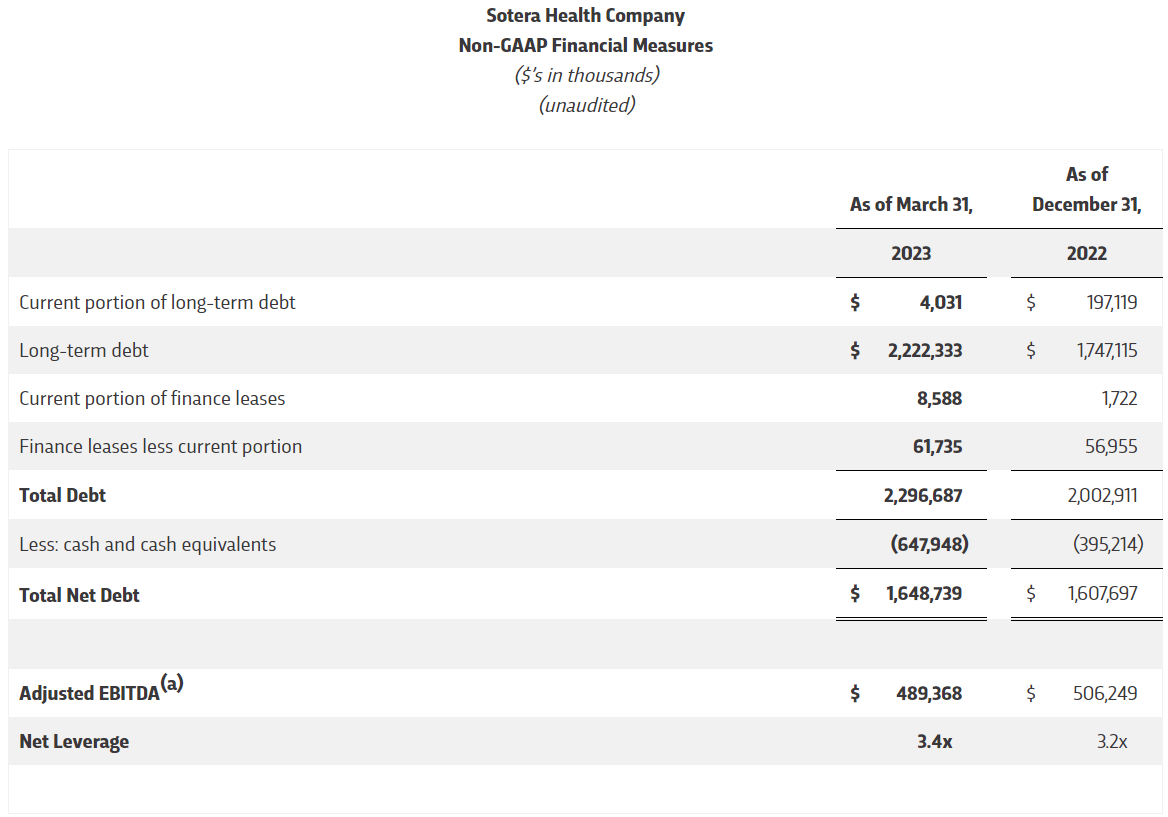The image size is (1168, 817).
Task: Select the 'Total Net Debt' row label
Action: 79,595
